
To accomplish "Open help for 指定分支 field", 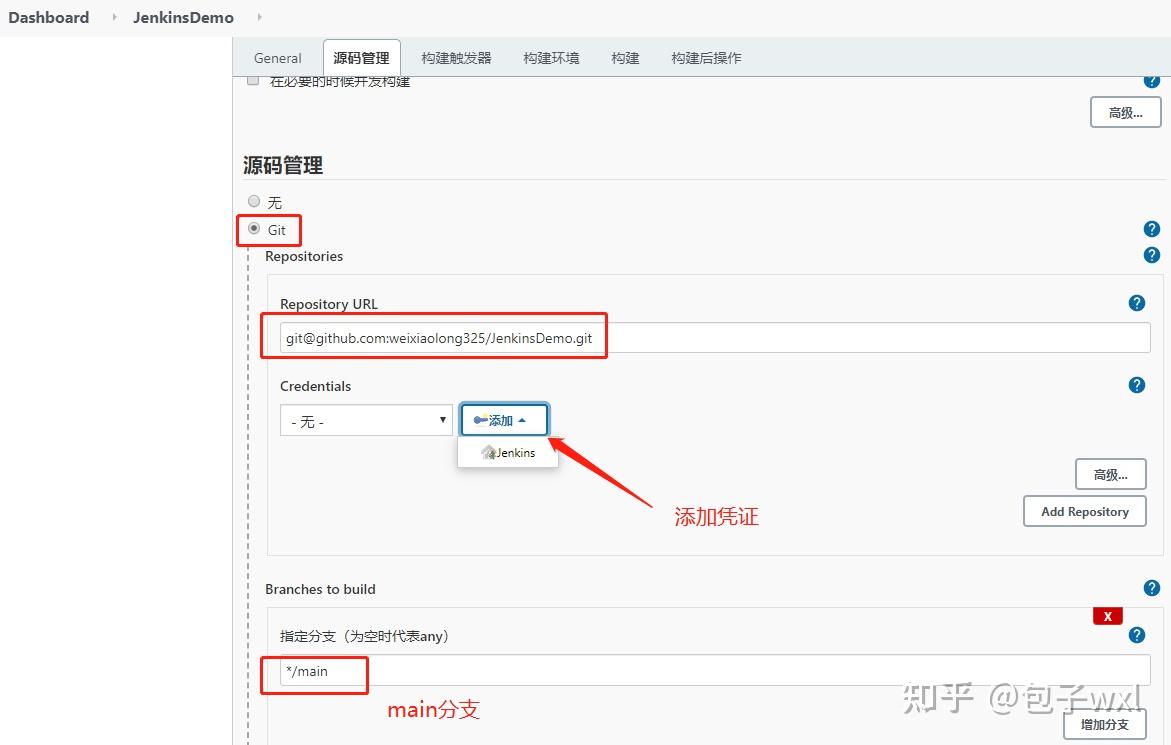I will coord(1137,634).
